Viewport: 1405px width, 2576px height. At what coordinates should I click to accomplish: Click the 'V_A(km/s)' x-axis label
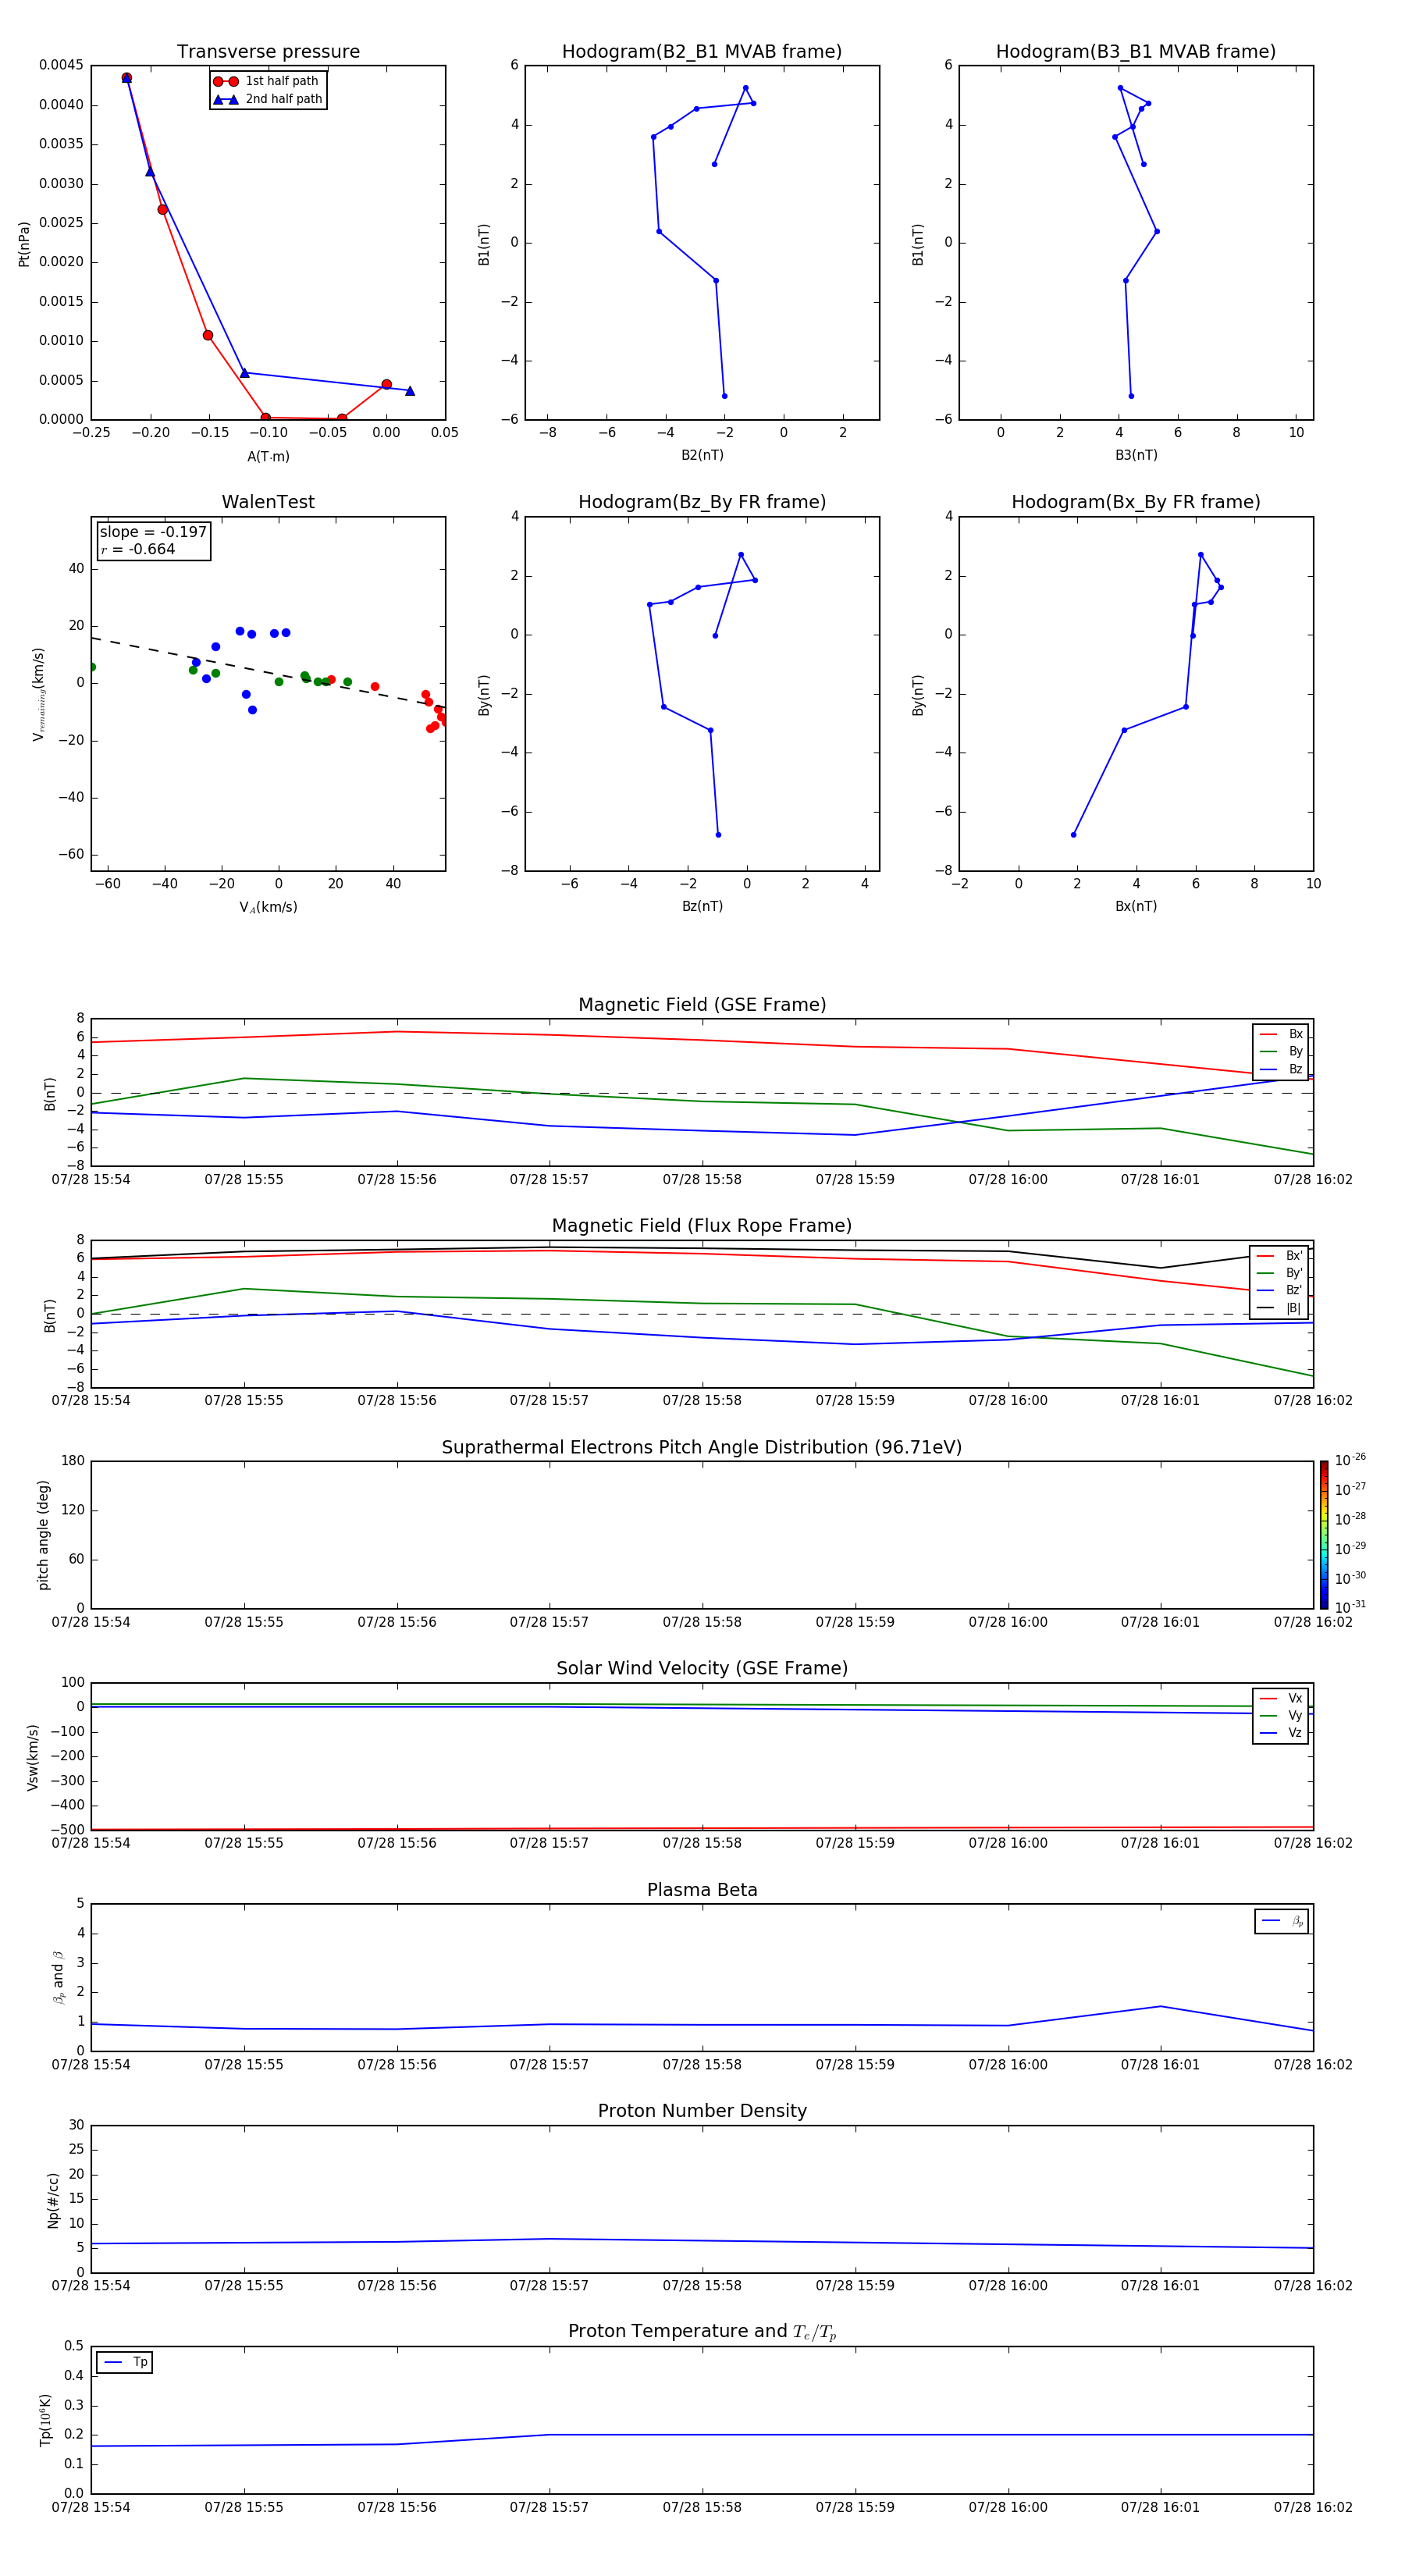coord(268,907)
